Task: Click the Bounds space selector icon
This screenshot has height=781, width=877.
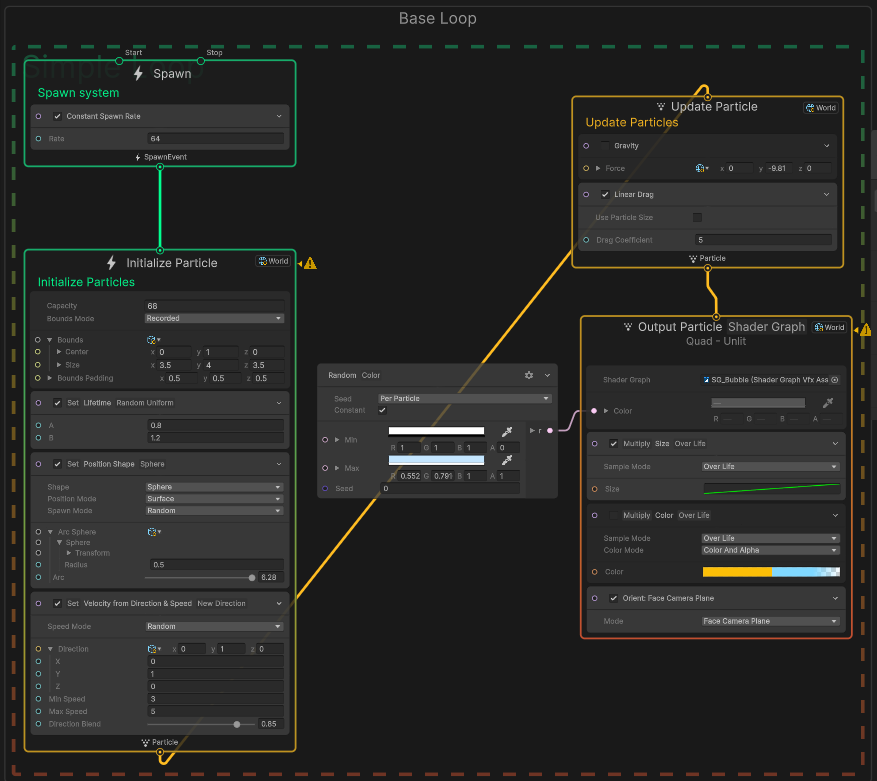Action: pos(153,340)
